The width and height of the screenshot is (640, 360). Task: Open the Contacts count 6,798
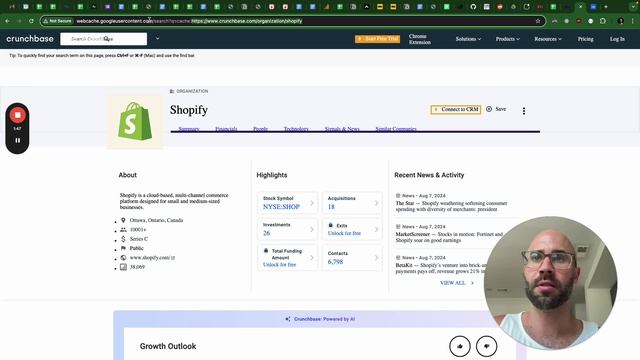pos(335,262)
